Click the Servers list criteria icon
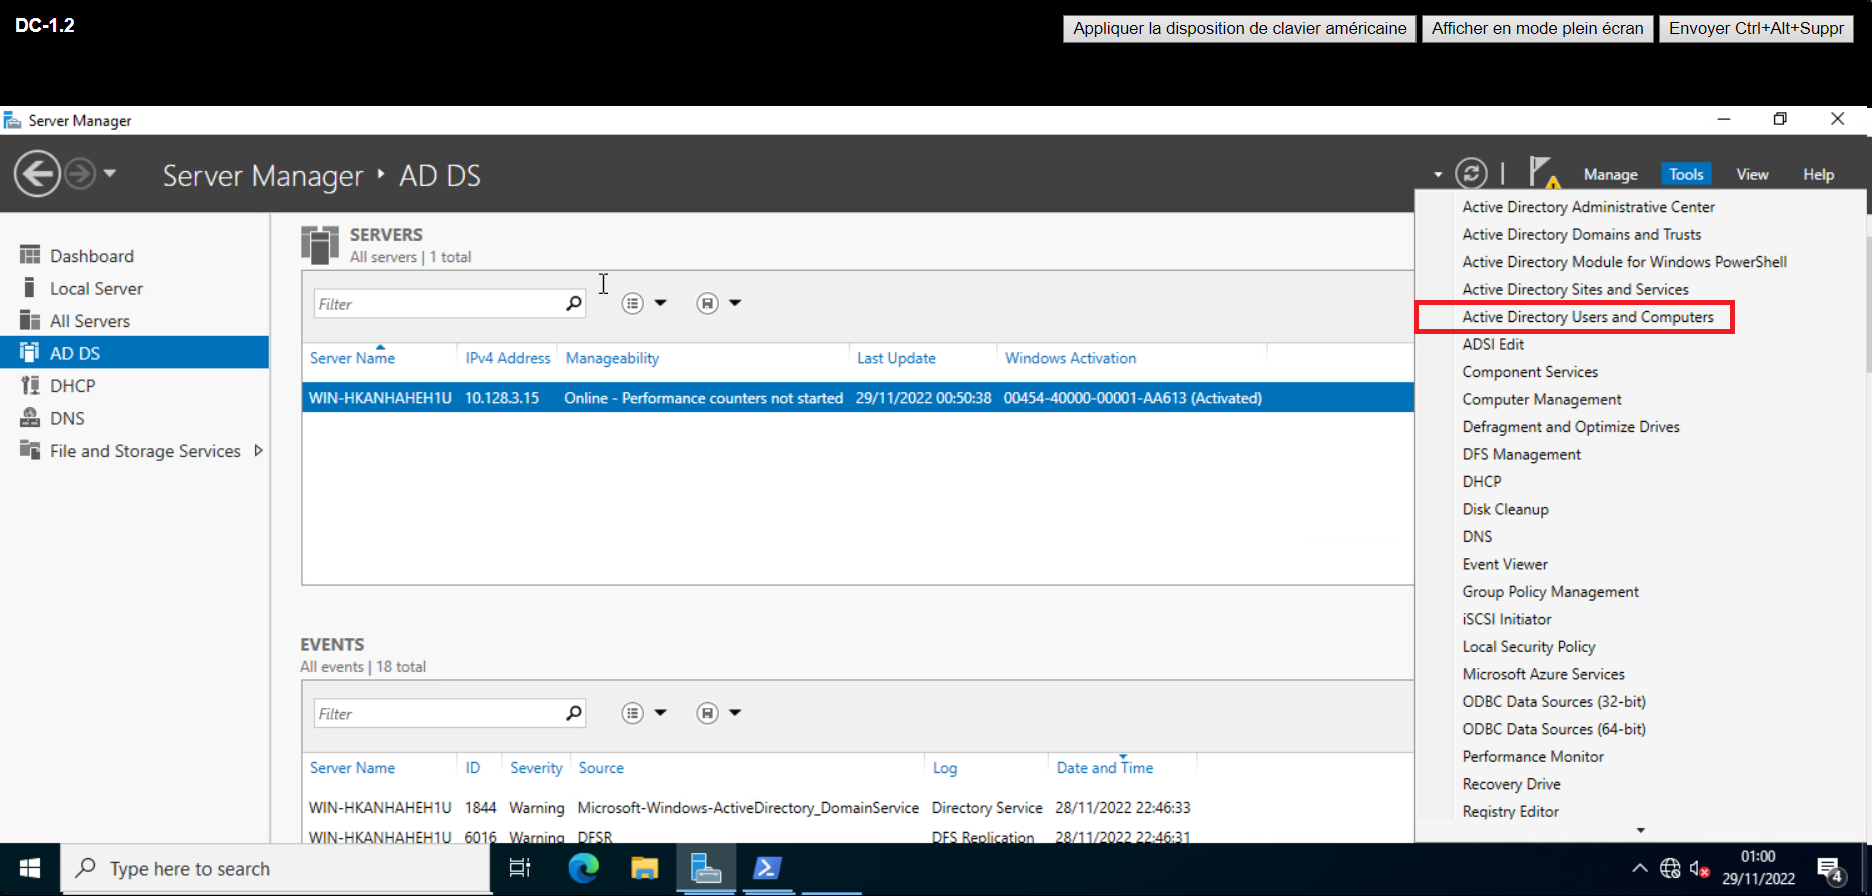 pos(632,303)
